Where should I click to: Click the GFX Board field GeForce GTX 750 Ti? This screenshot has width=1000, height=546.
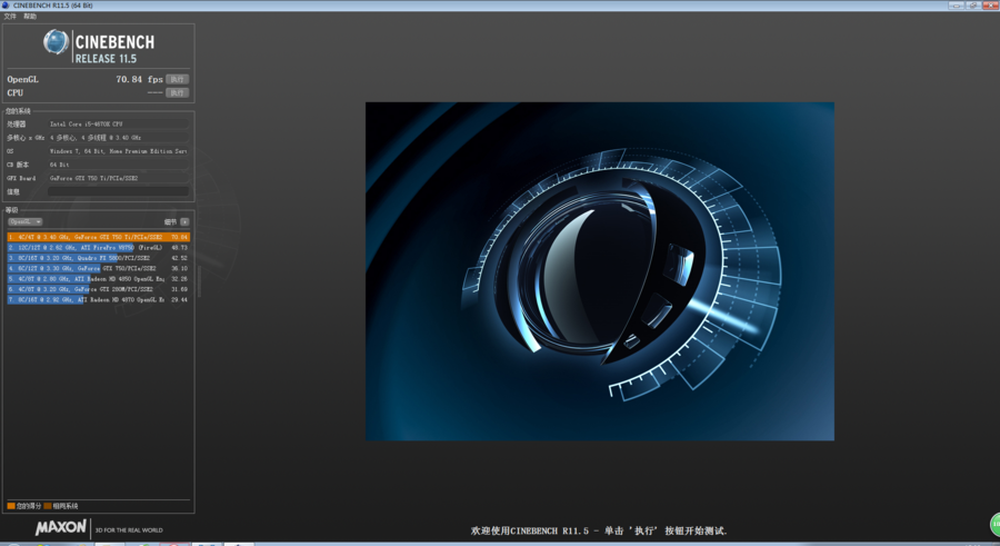pyautogui.click(x=119, y=178)
